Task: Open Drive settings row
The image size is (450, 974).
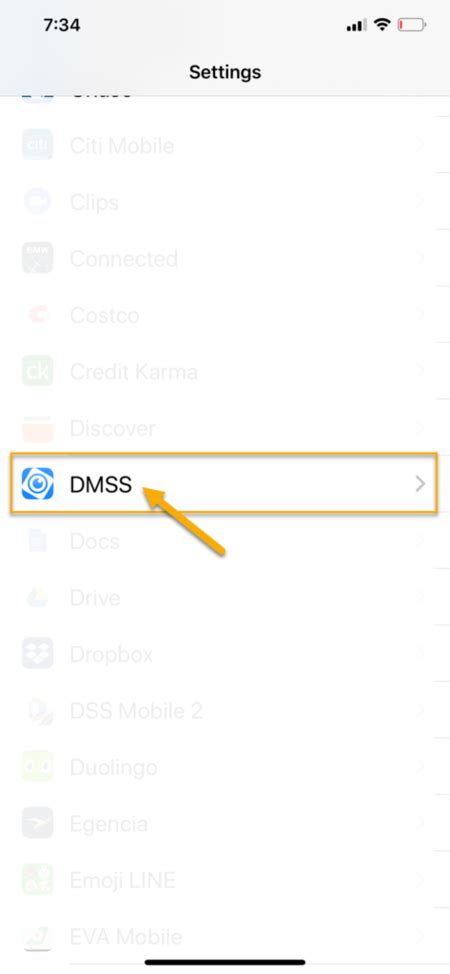Action: [x=225, y=598]
